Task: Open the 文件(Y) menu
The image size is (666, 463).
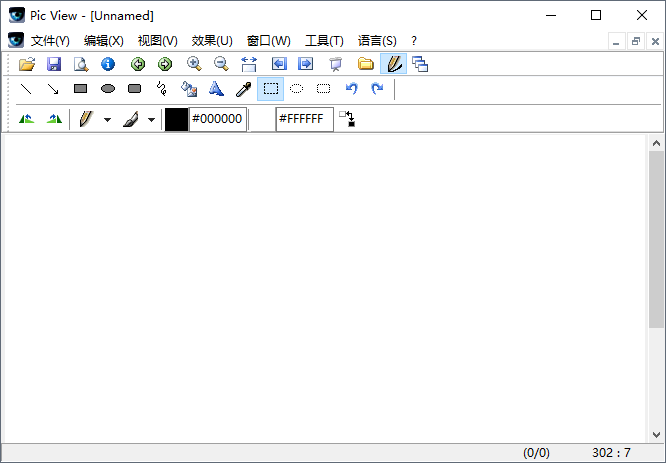Action: pos(50,41)
